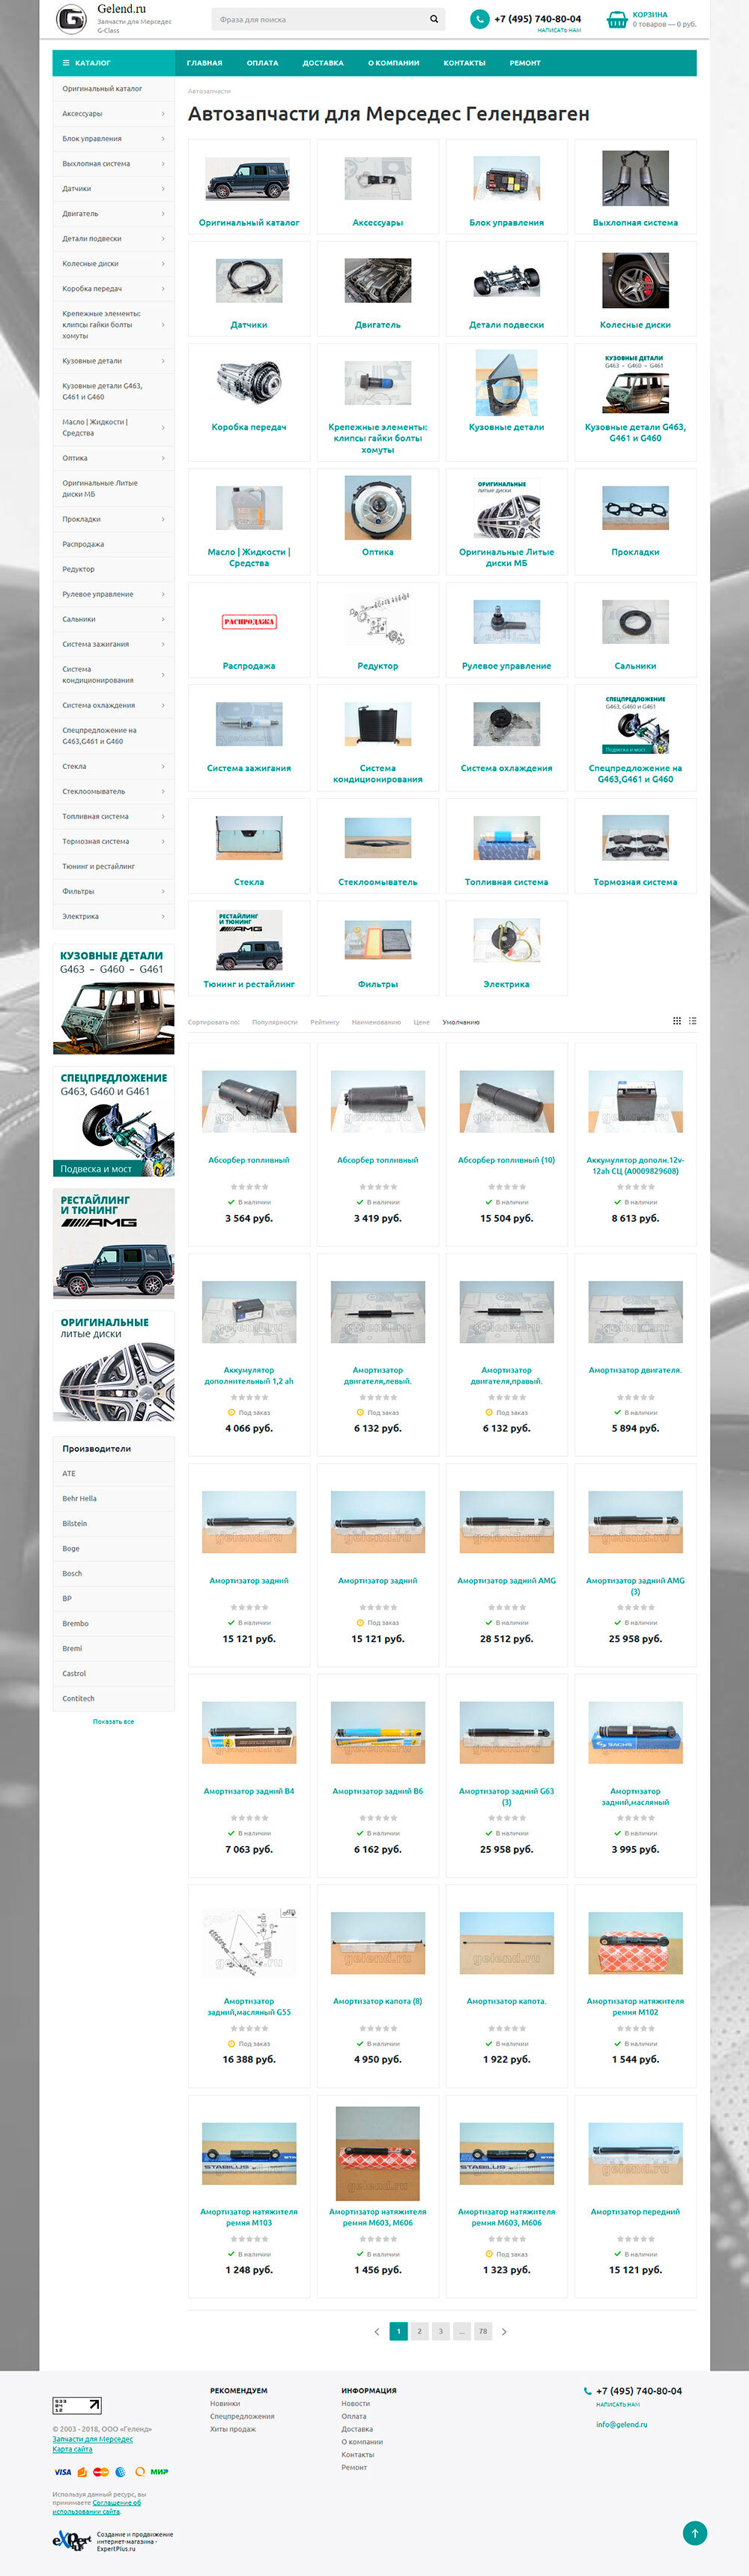Go to next page arrow

504,2331
